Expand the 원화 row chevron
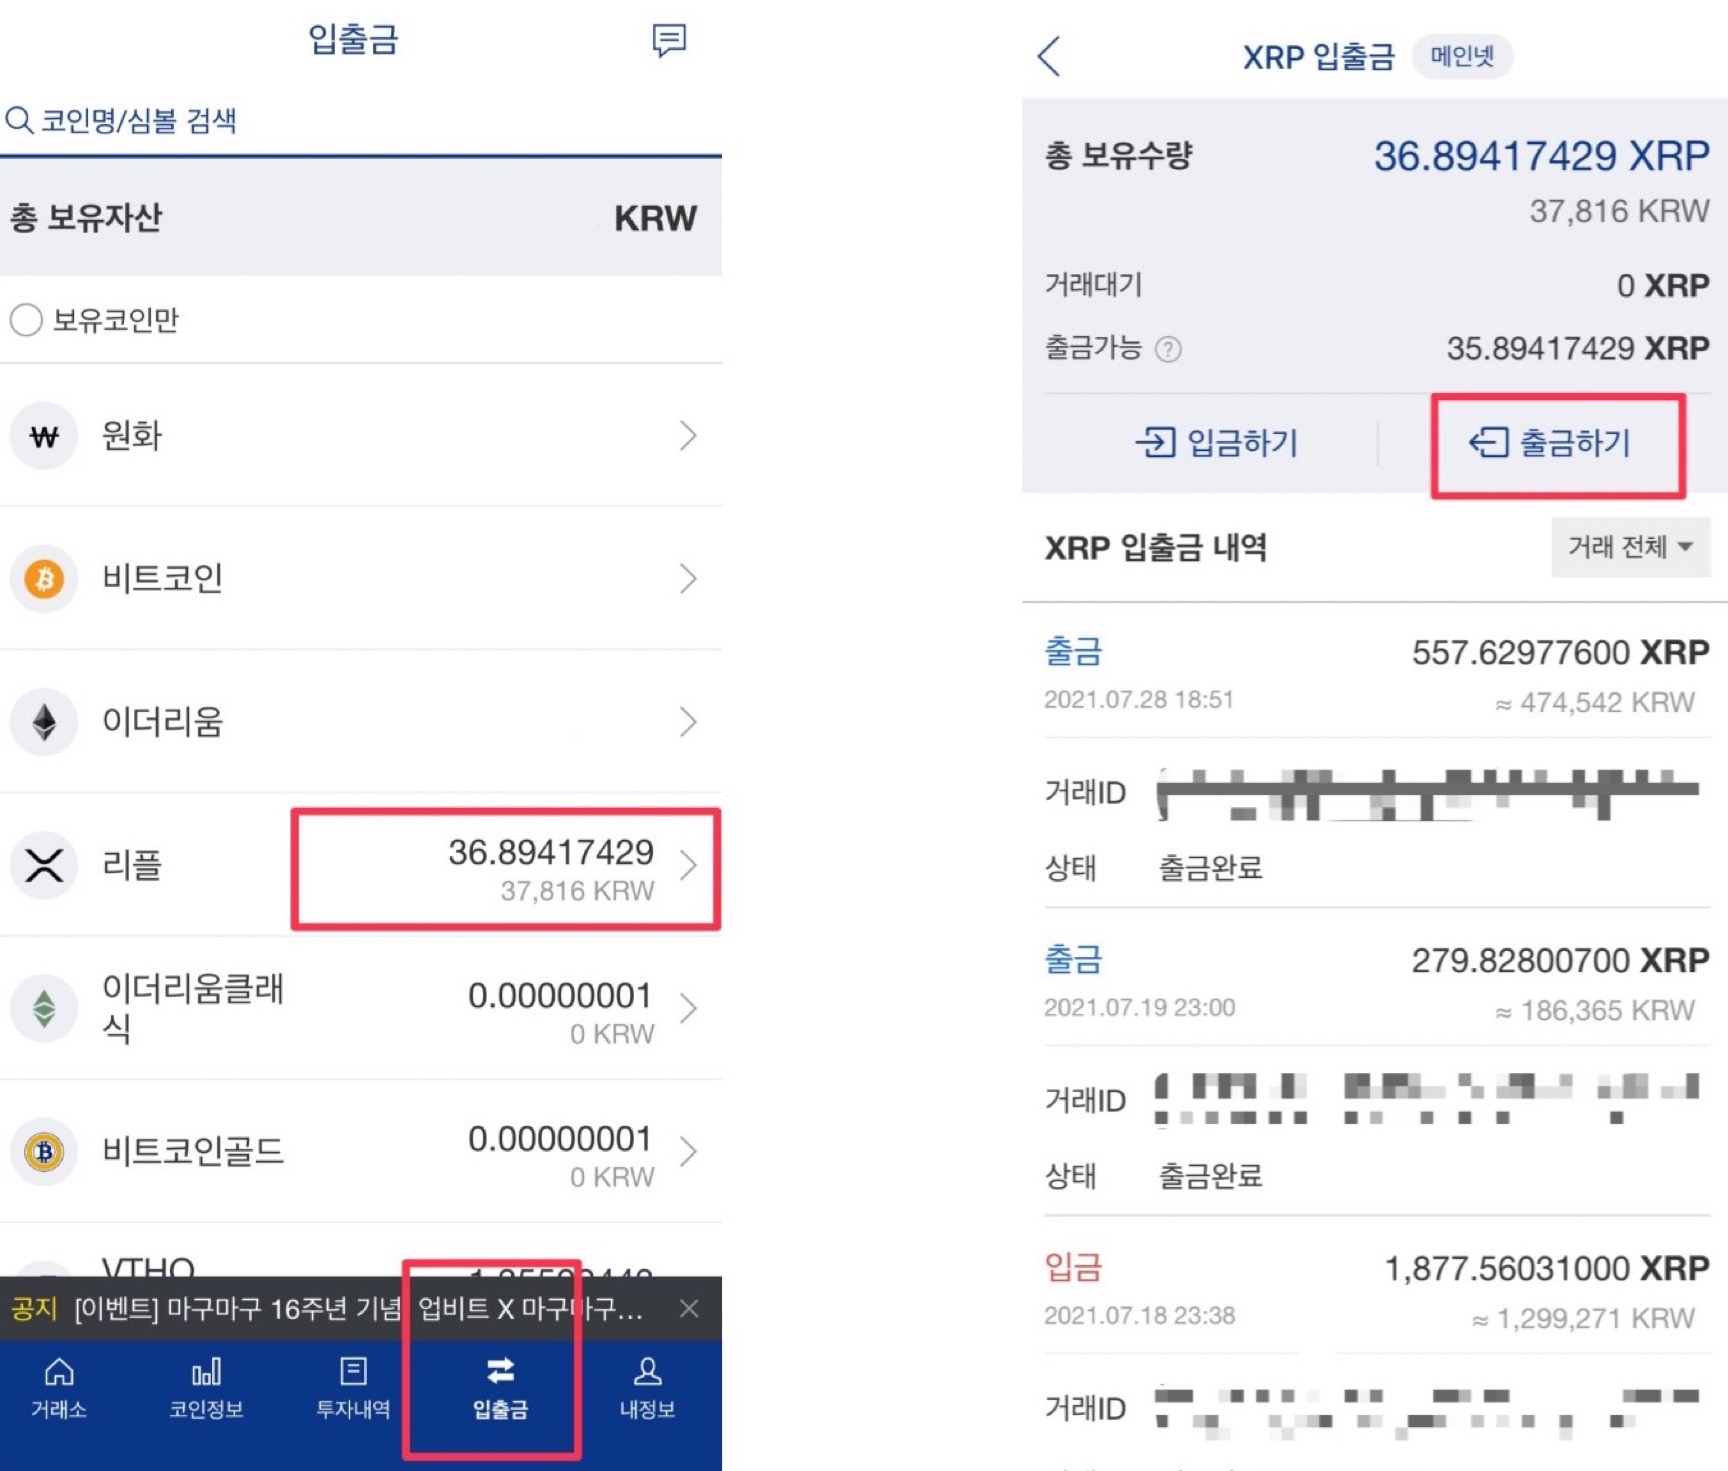Viewport: 1728px width, 1471px height. (x=688, y=436)
